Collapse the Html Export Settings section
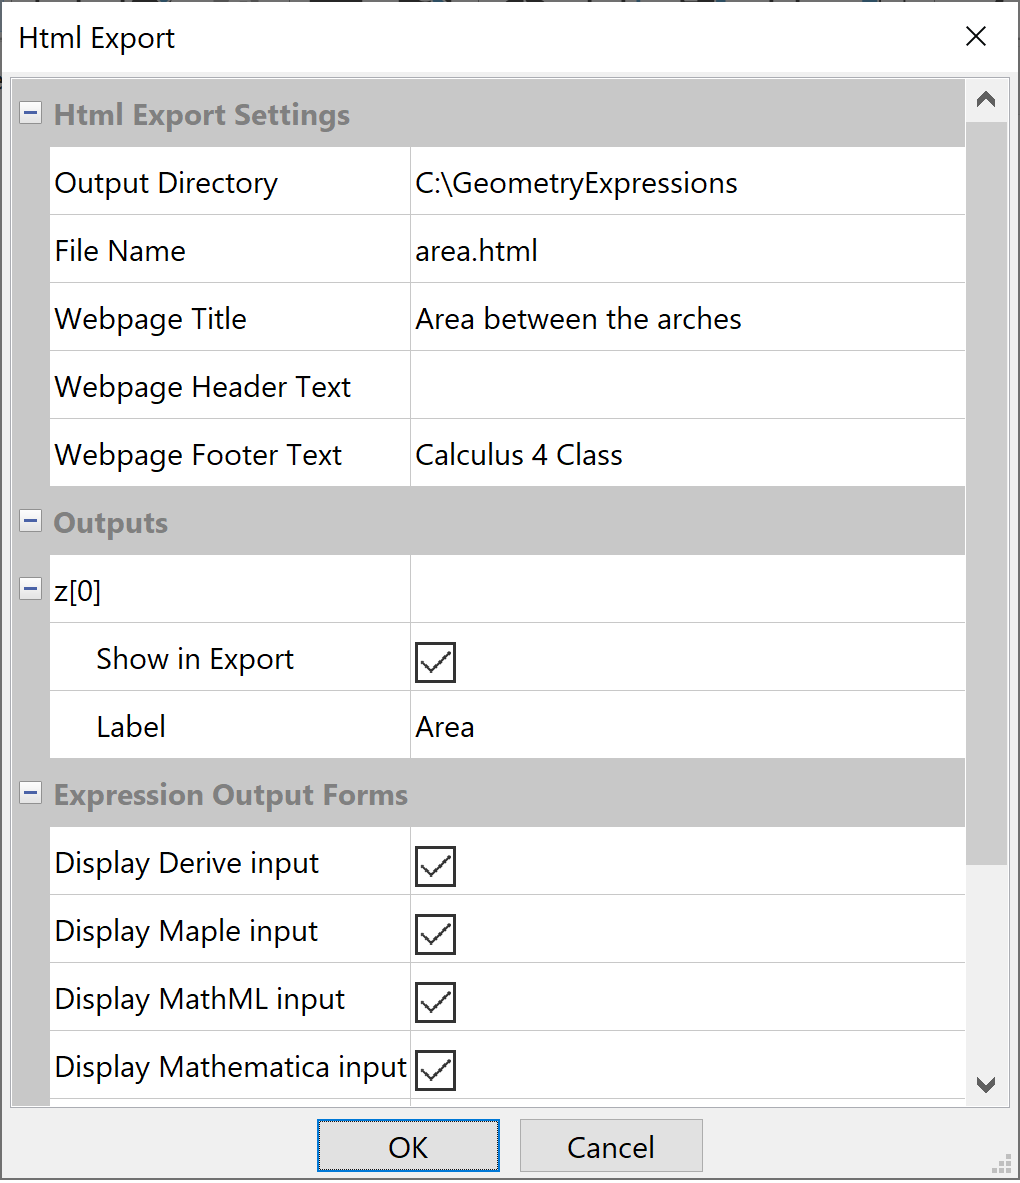This screenshot has height=1183, width=1020. (30, 113)
